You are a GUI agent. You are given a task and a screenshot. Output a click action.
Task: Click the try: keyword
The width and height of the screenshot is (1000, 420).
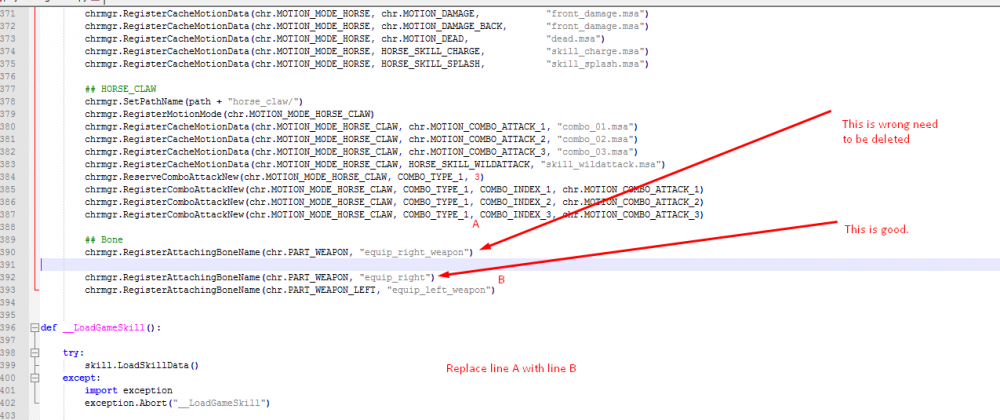coord(73,352)
